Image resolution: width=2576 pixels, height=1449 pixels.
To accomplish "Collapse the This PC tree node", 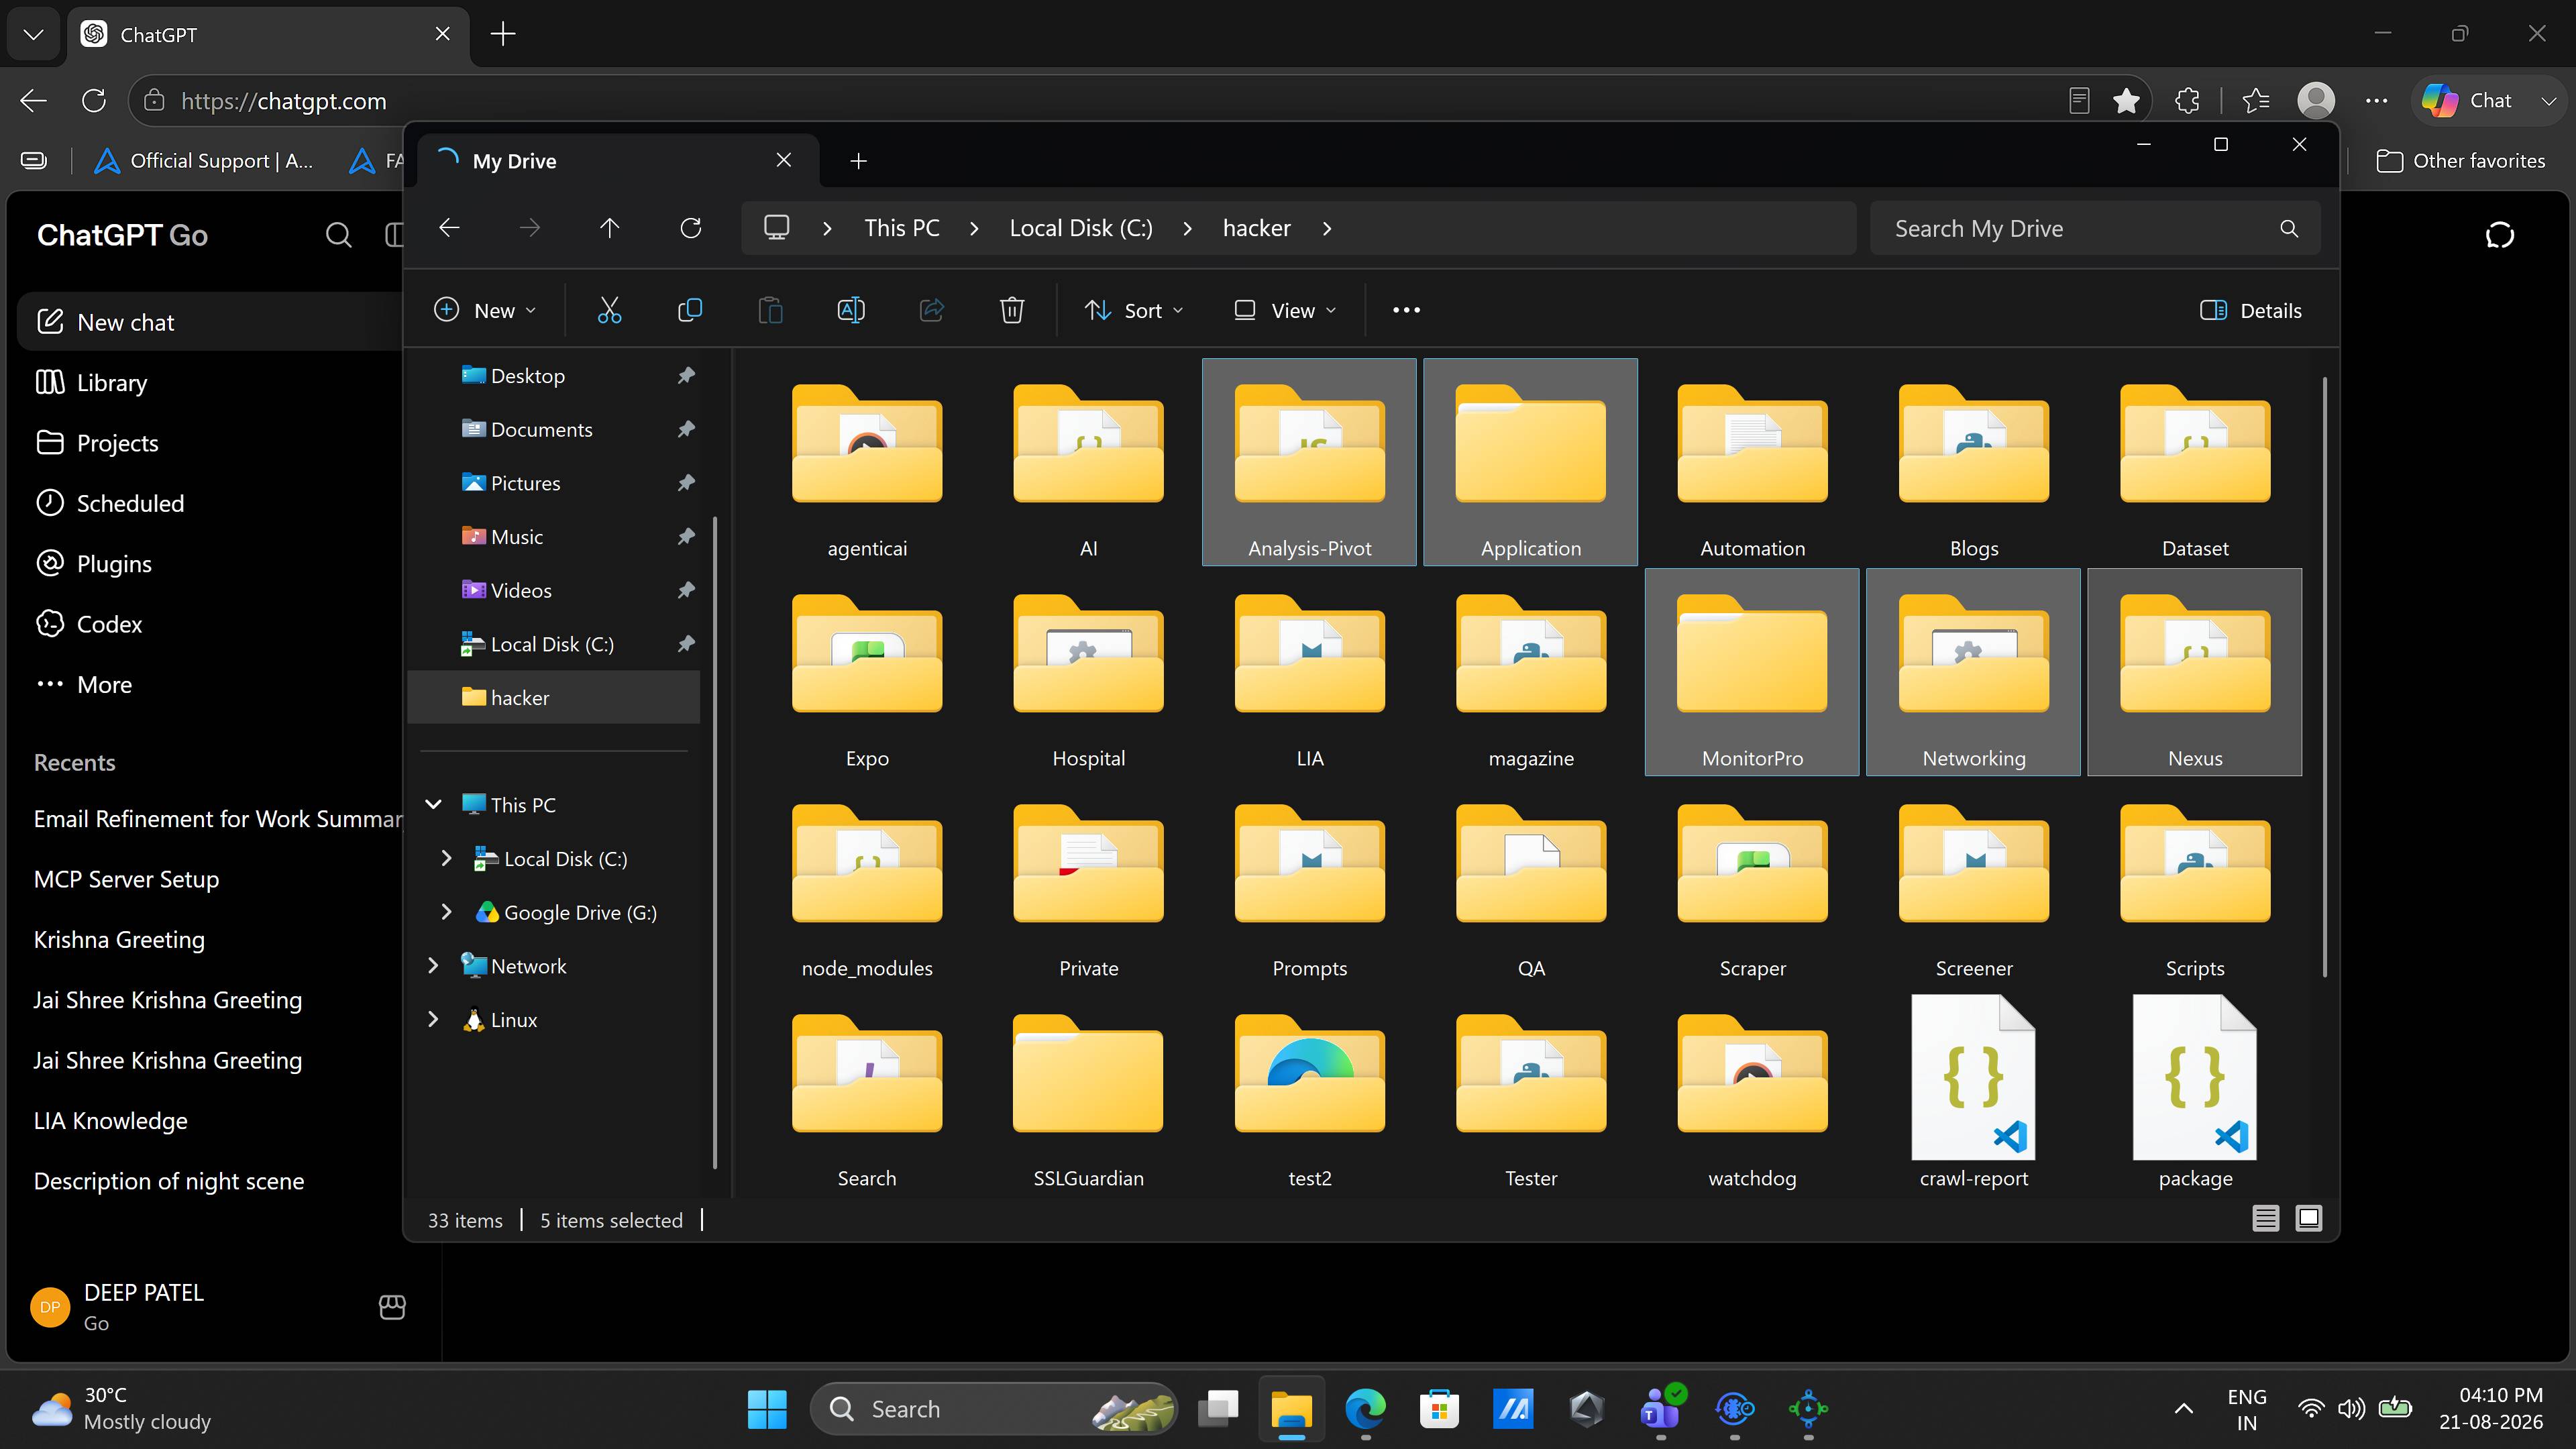I will (433, 805).
